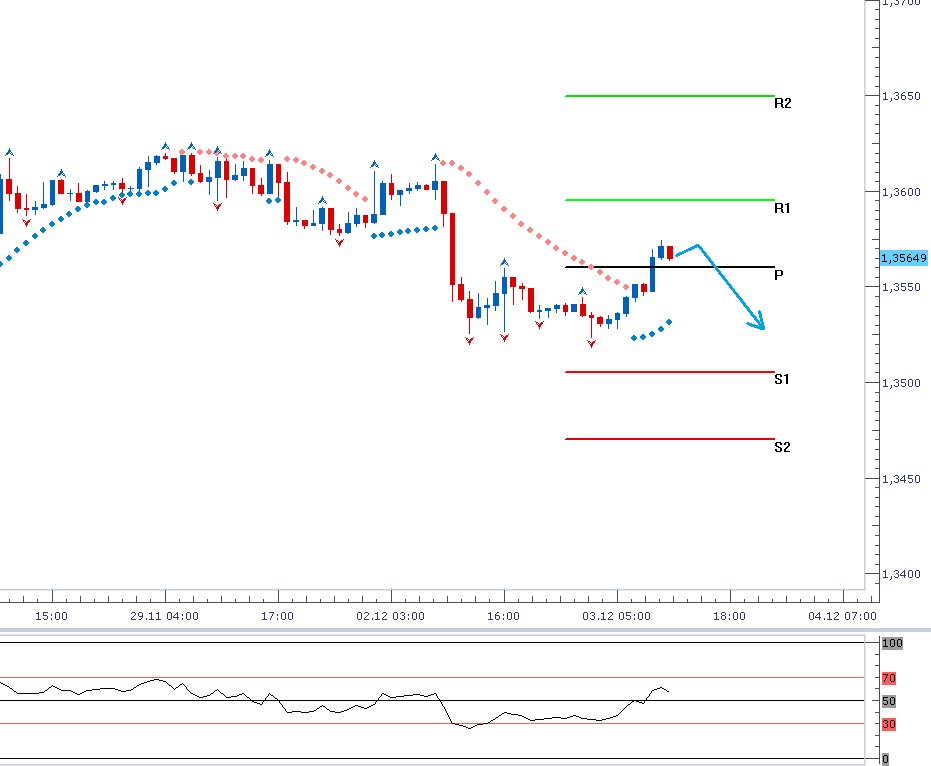Click the RSI 50 midline label
Screen dimensions: 931x766
click(889, 701)
